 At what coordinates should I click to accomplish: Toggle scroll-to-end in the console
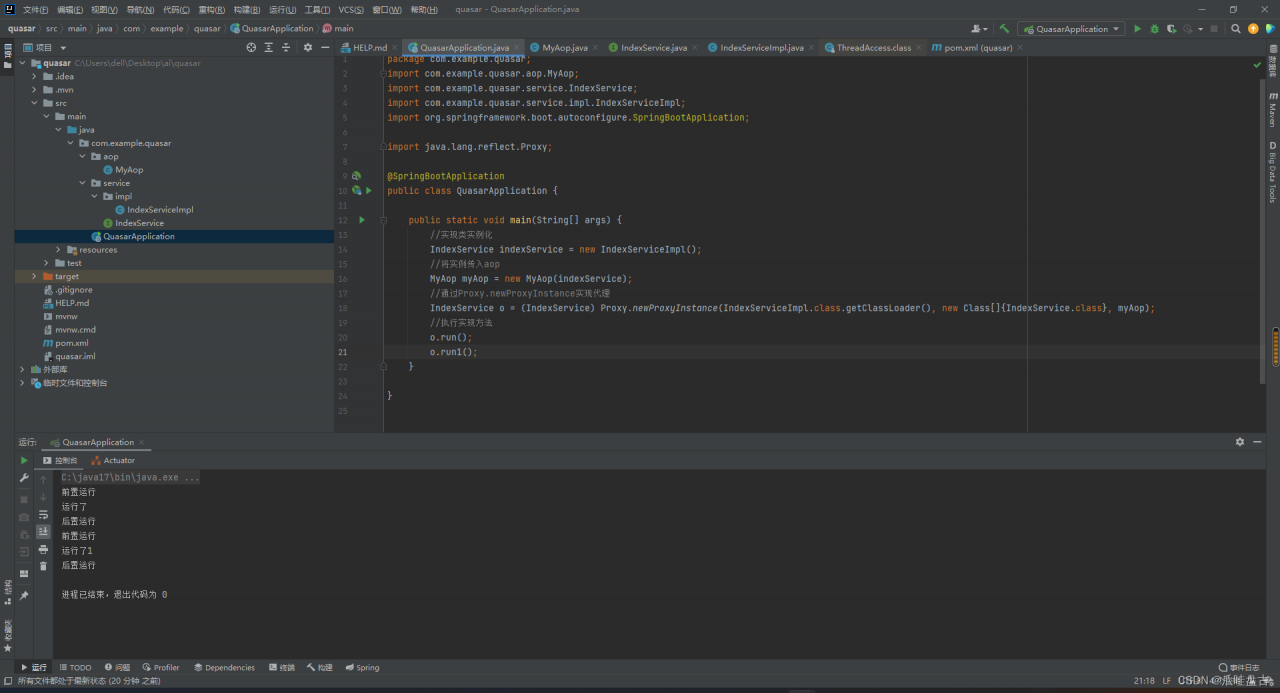point(43,532)
